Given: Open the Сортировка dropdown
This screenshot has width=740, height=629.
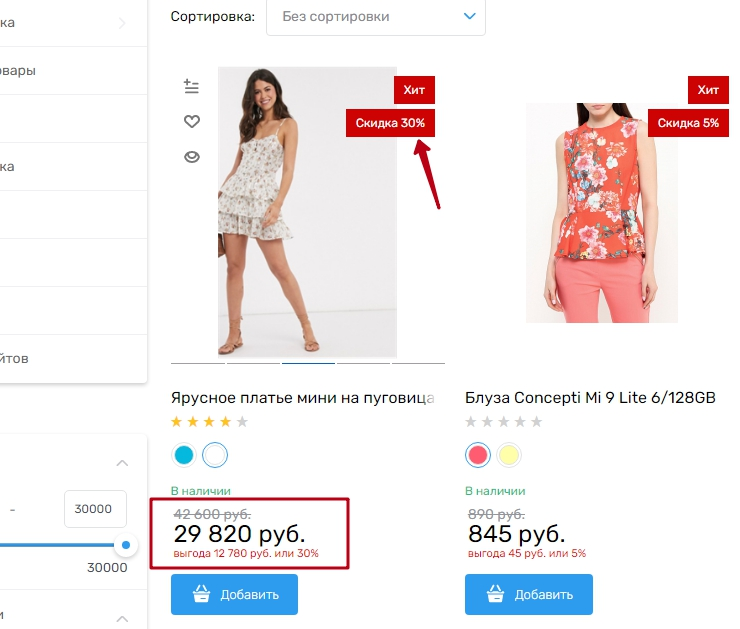Looking at the screenshot, I should [375, 17].
